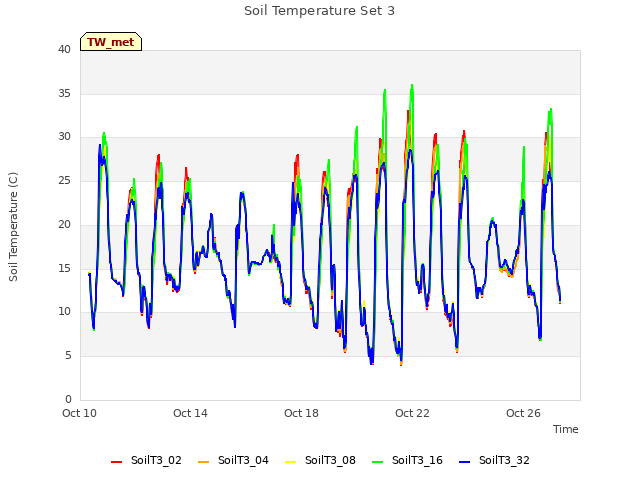Click the chart title Soil Temperature Set 3
Viewport: 640px width, 480px height.
click(320, 11)
